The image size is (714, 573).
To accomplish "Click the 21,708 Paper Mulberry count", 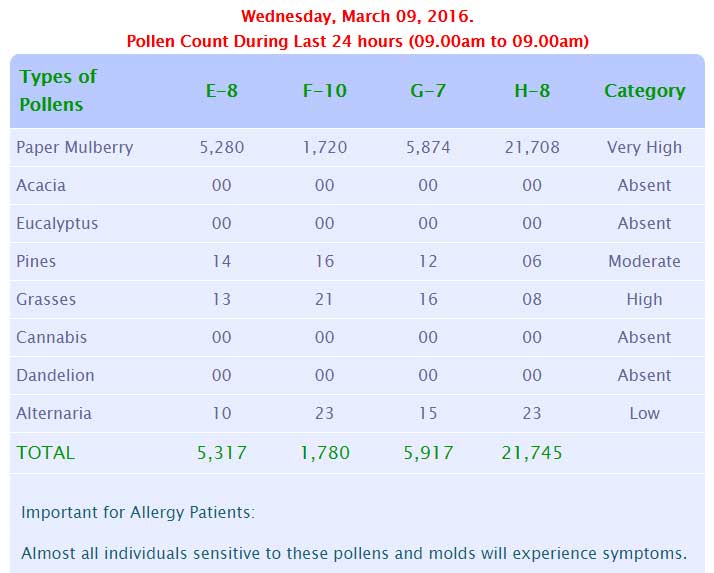I will pos(532,147).
